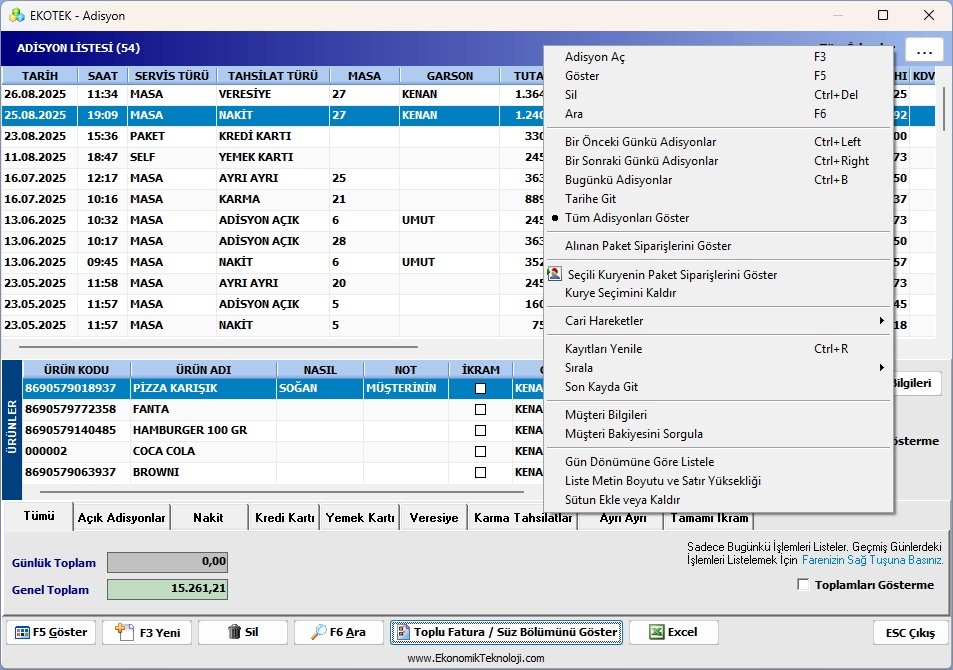The image size is (953, 670).
Task: Check İKRAM box for HAMBURGER 100 GR
Action: point(480,430)
